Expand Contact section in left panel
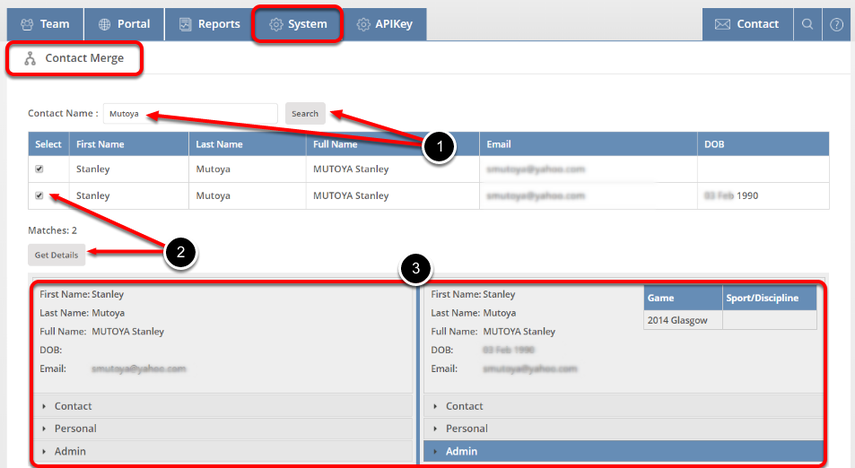The width and height of the screenshot is (855, 468). (224, 406)
